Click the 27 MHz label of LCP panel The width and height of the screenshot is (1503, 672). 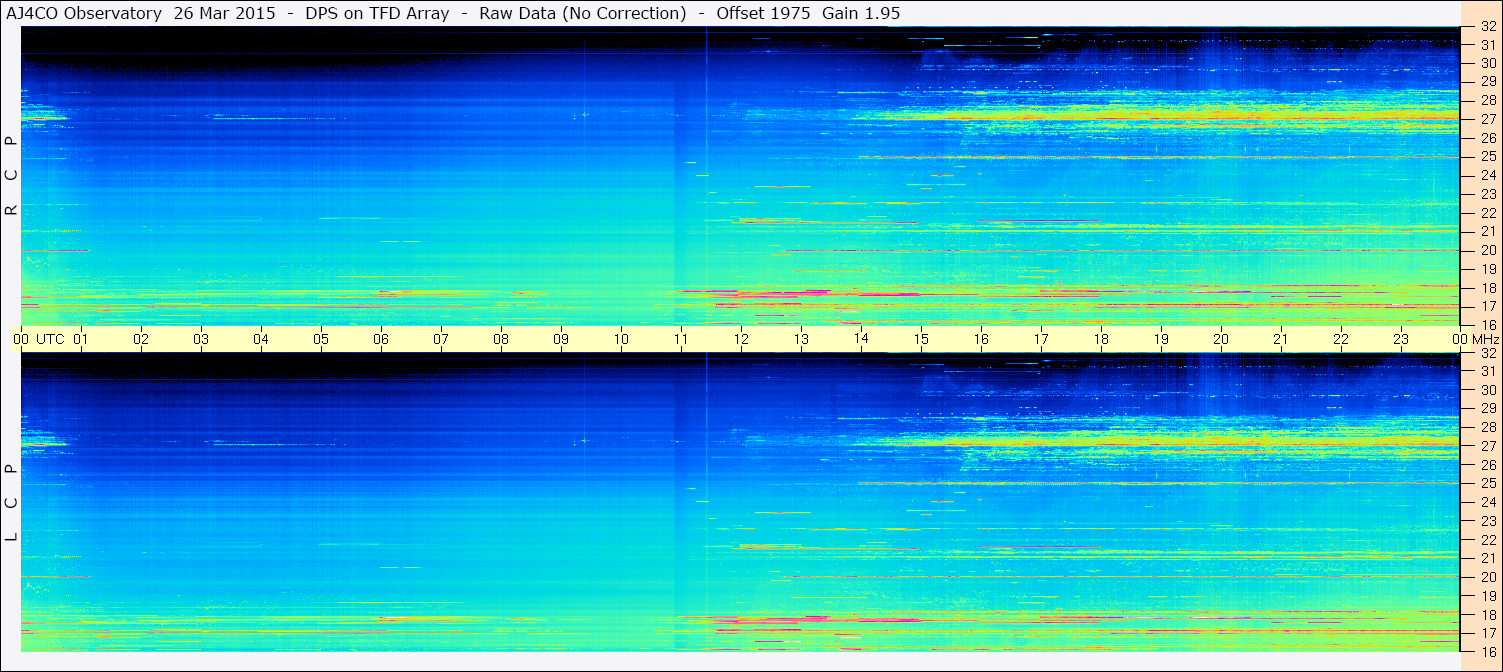tap(1488, 446)
